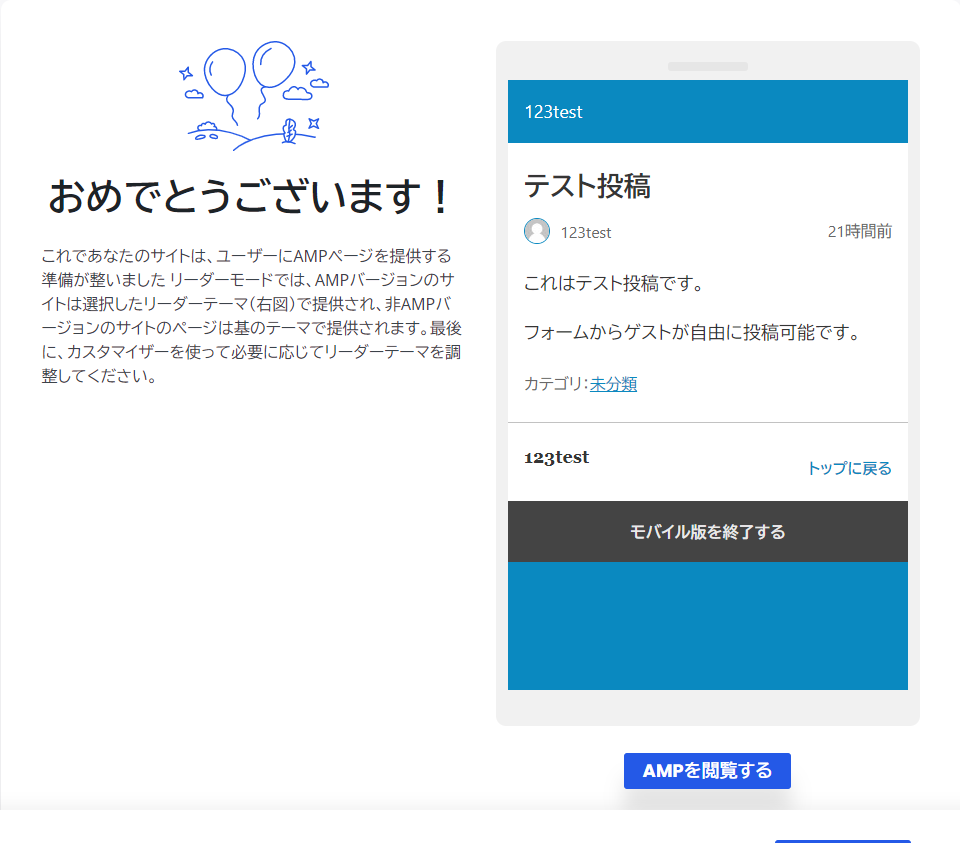This screenshot has width=960, height=843.
Task: Click the 123test site title in the blue header
Action: (x=553, y=112)
